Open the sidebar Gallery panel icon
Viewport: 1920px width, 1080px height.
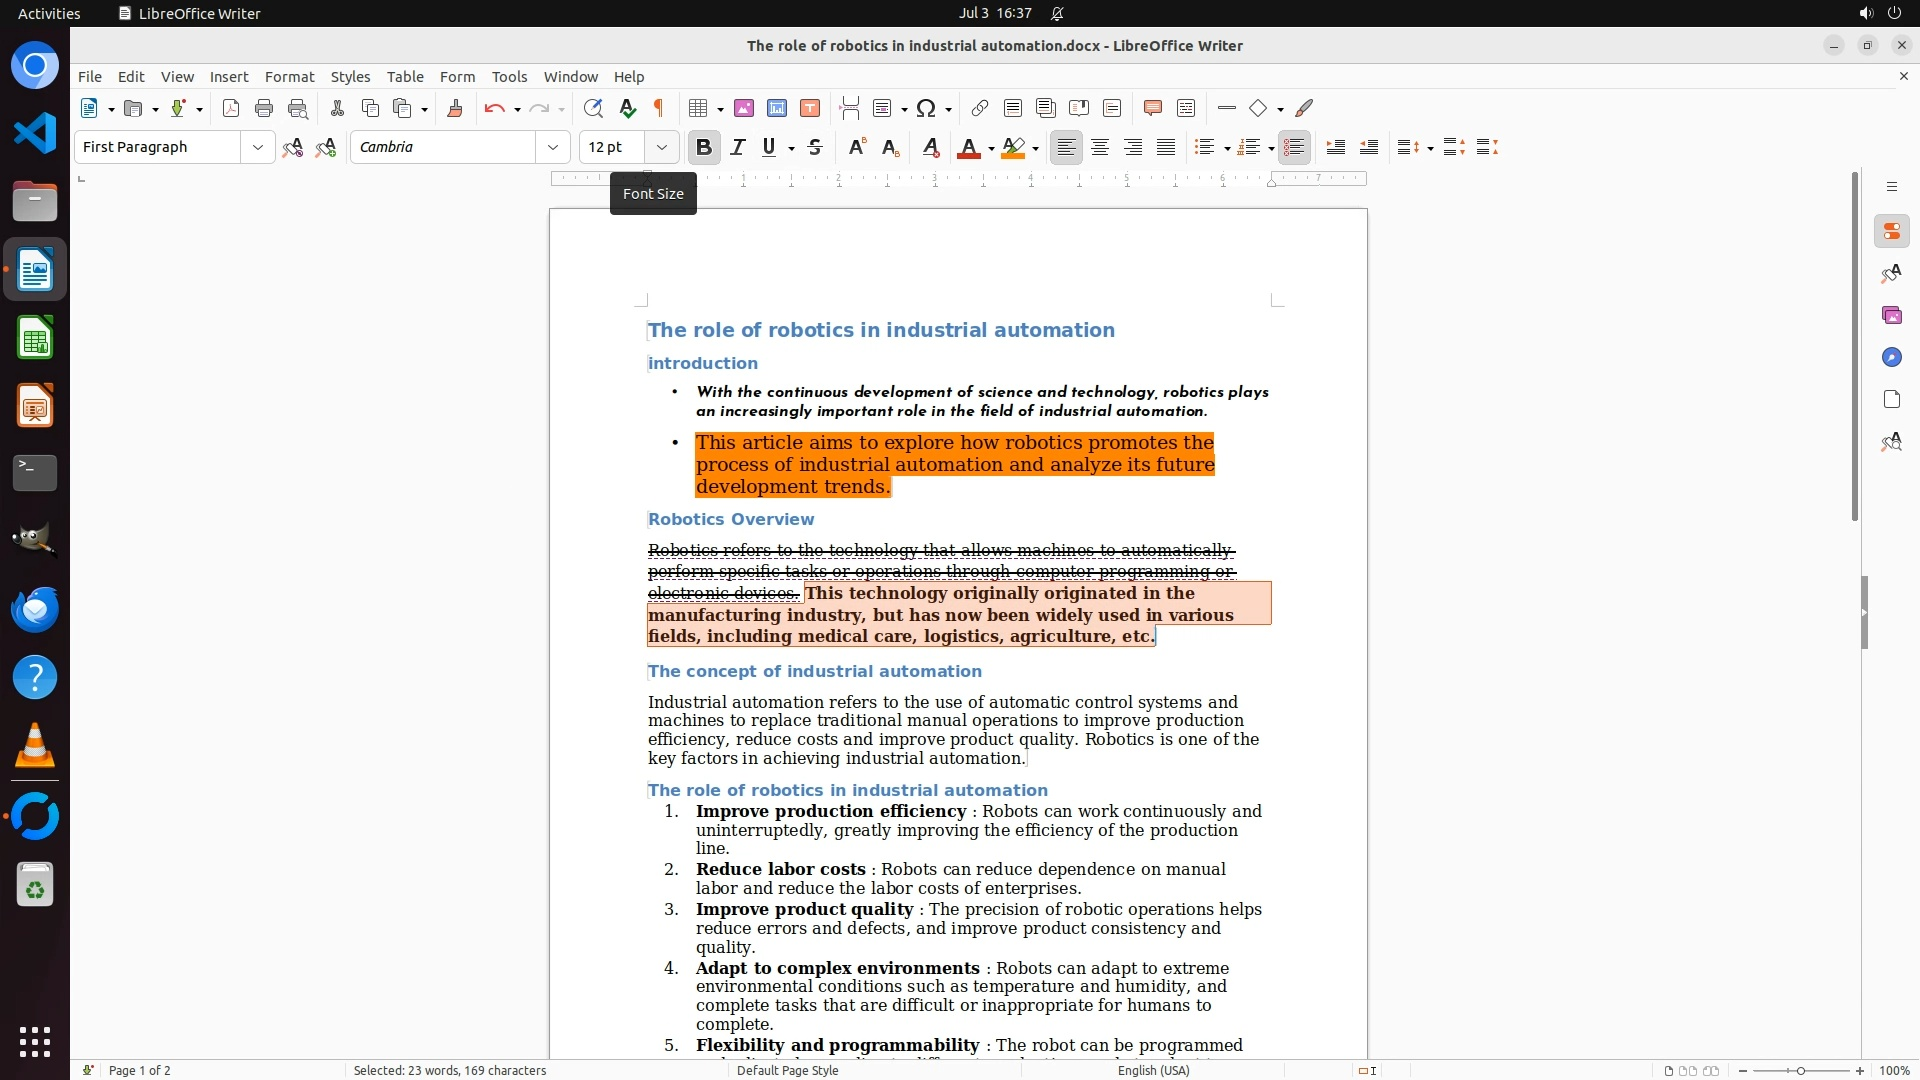click(x=1891, y=316)
